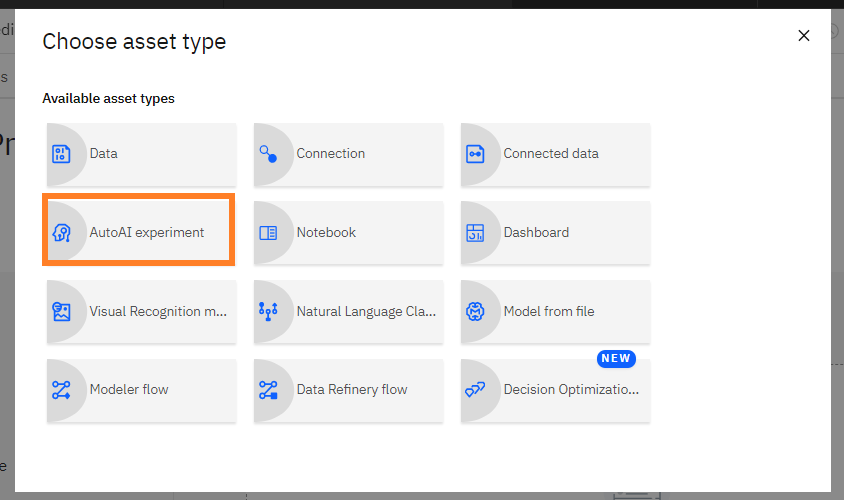Select the Dashboard asset type
Viewport: 844px width, 500px height.
pos(555,233)
